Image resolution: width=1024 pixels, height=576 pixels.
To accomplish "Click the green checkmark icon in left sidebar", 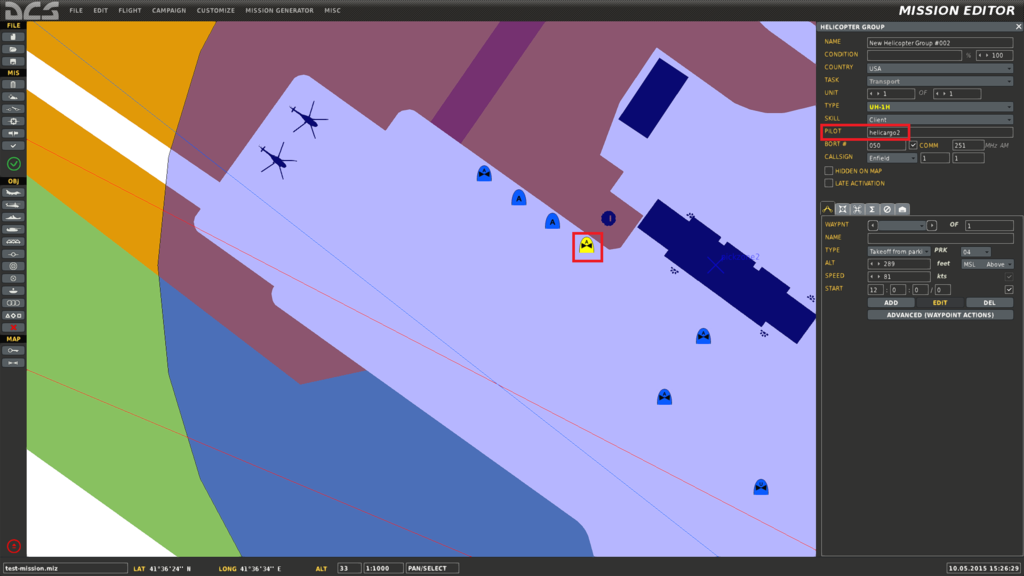I will [x=14, y=164].
